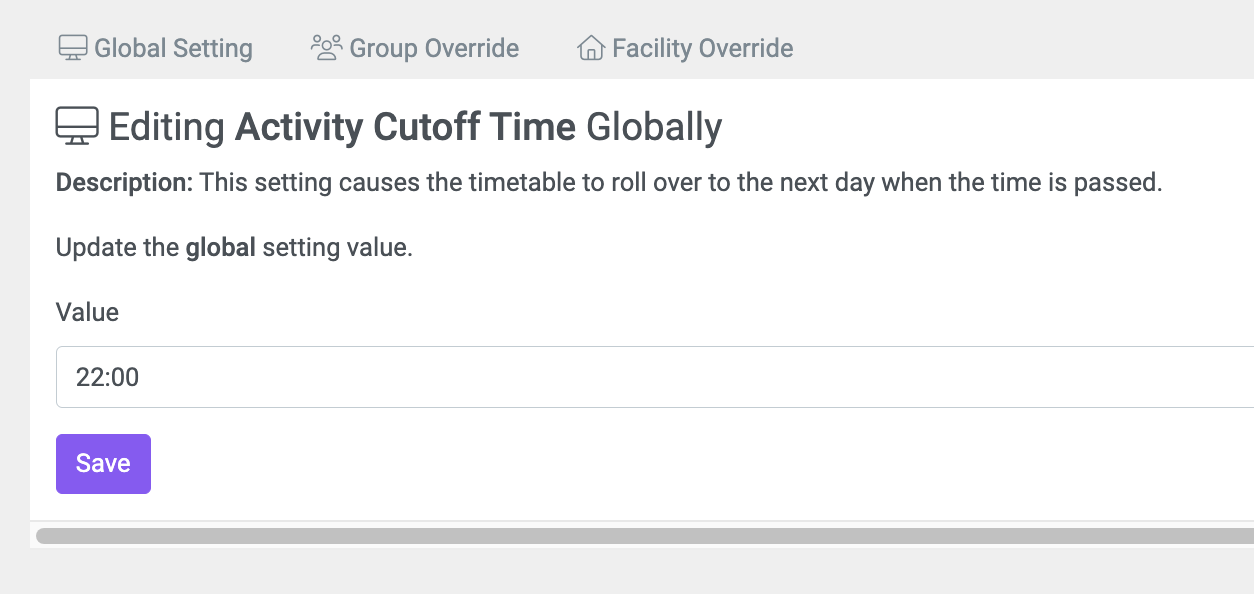Click the 22:00 text inside Value field
This screenshot has height=594, width=1254.
(x=107, y=378)
